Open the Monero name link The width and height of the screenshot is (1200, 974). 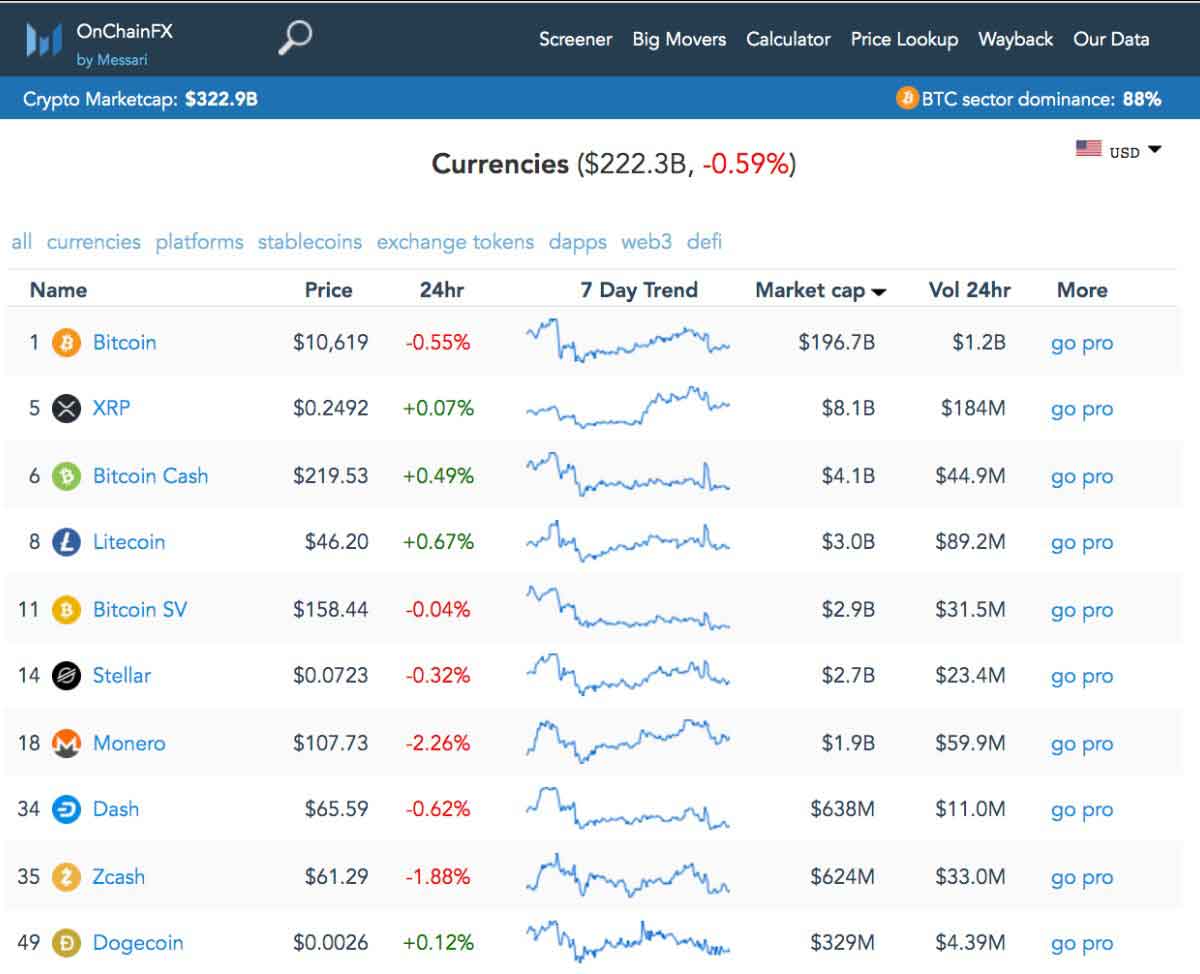click(129, 743)
